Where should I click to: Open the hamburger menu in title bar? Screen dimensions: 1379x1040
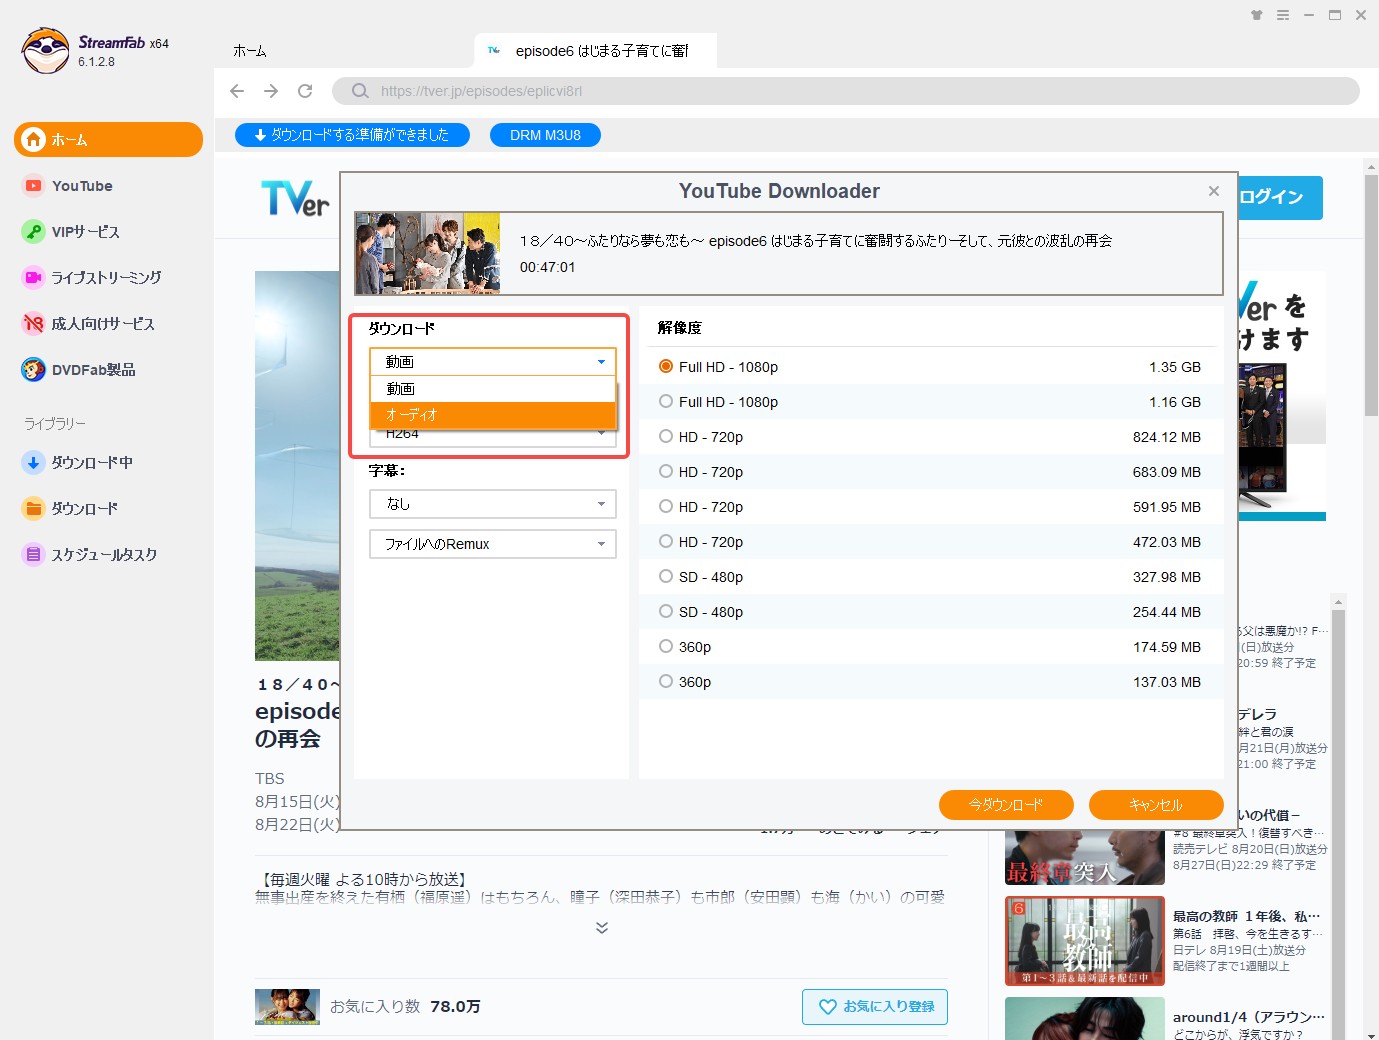[x=1283, y=15]
